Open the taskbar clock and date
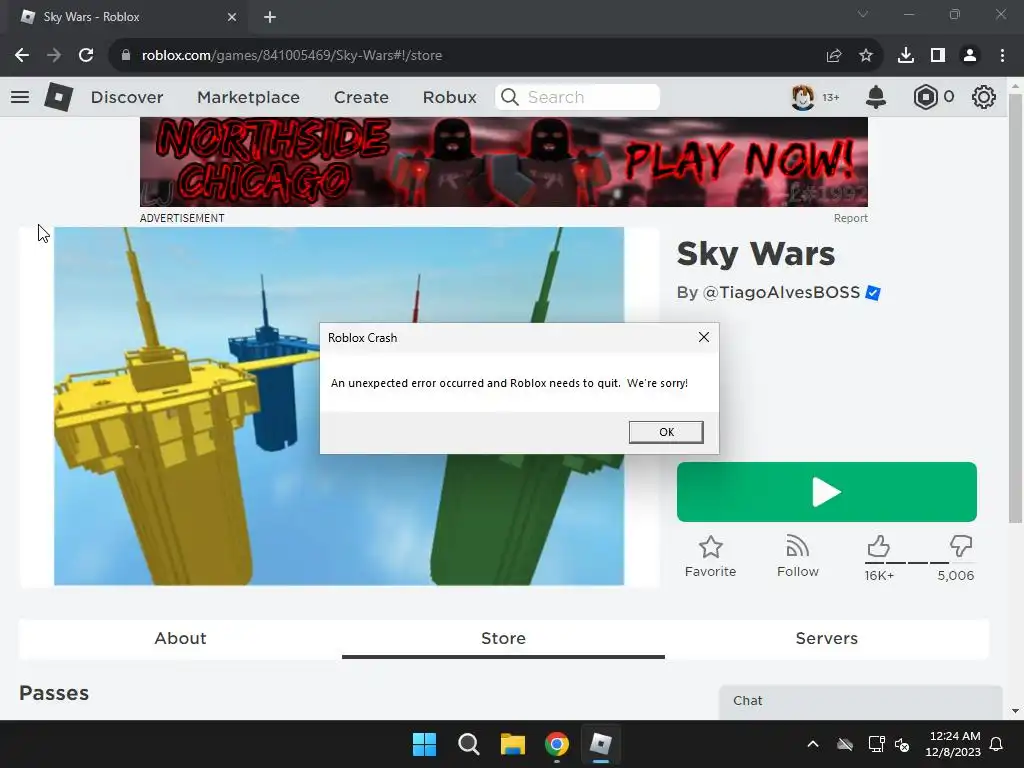 coord(953,744)
